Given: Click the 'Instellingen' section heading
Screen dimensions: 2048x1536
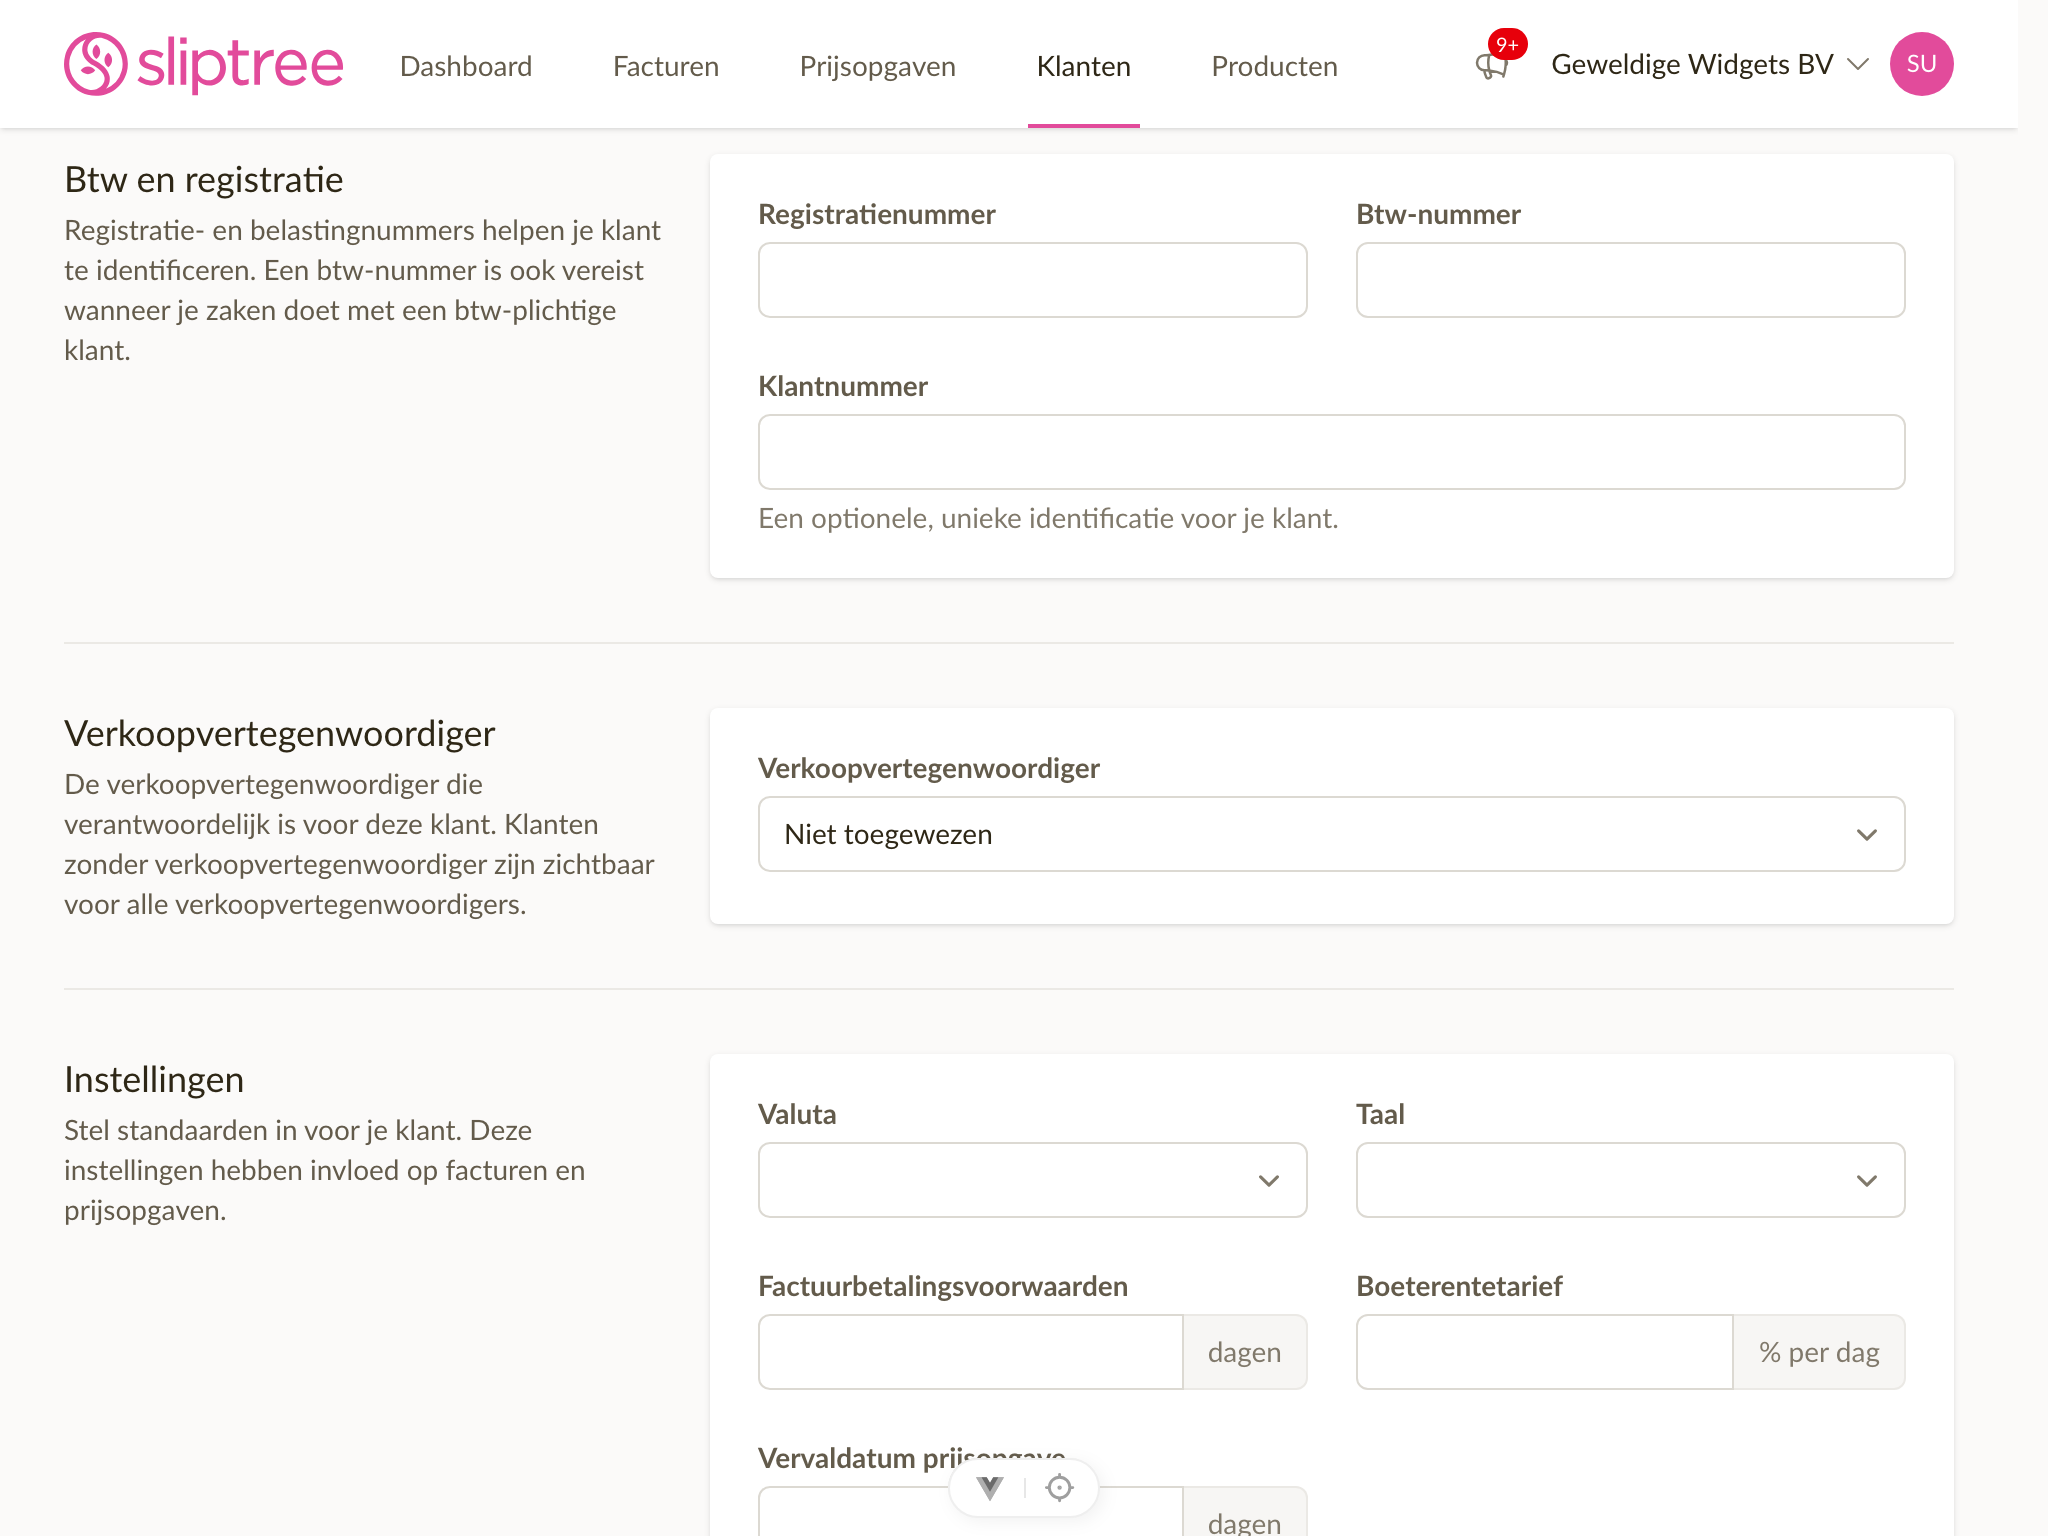Looking at the screenshot, I should click(154, 1080).
